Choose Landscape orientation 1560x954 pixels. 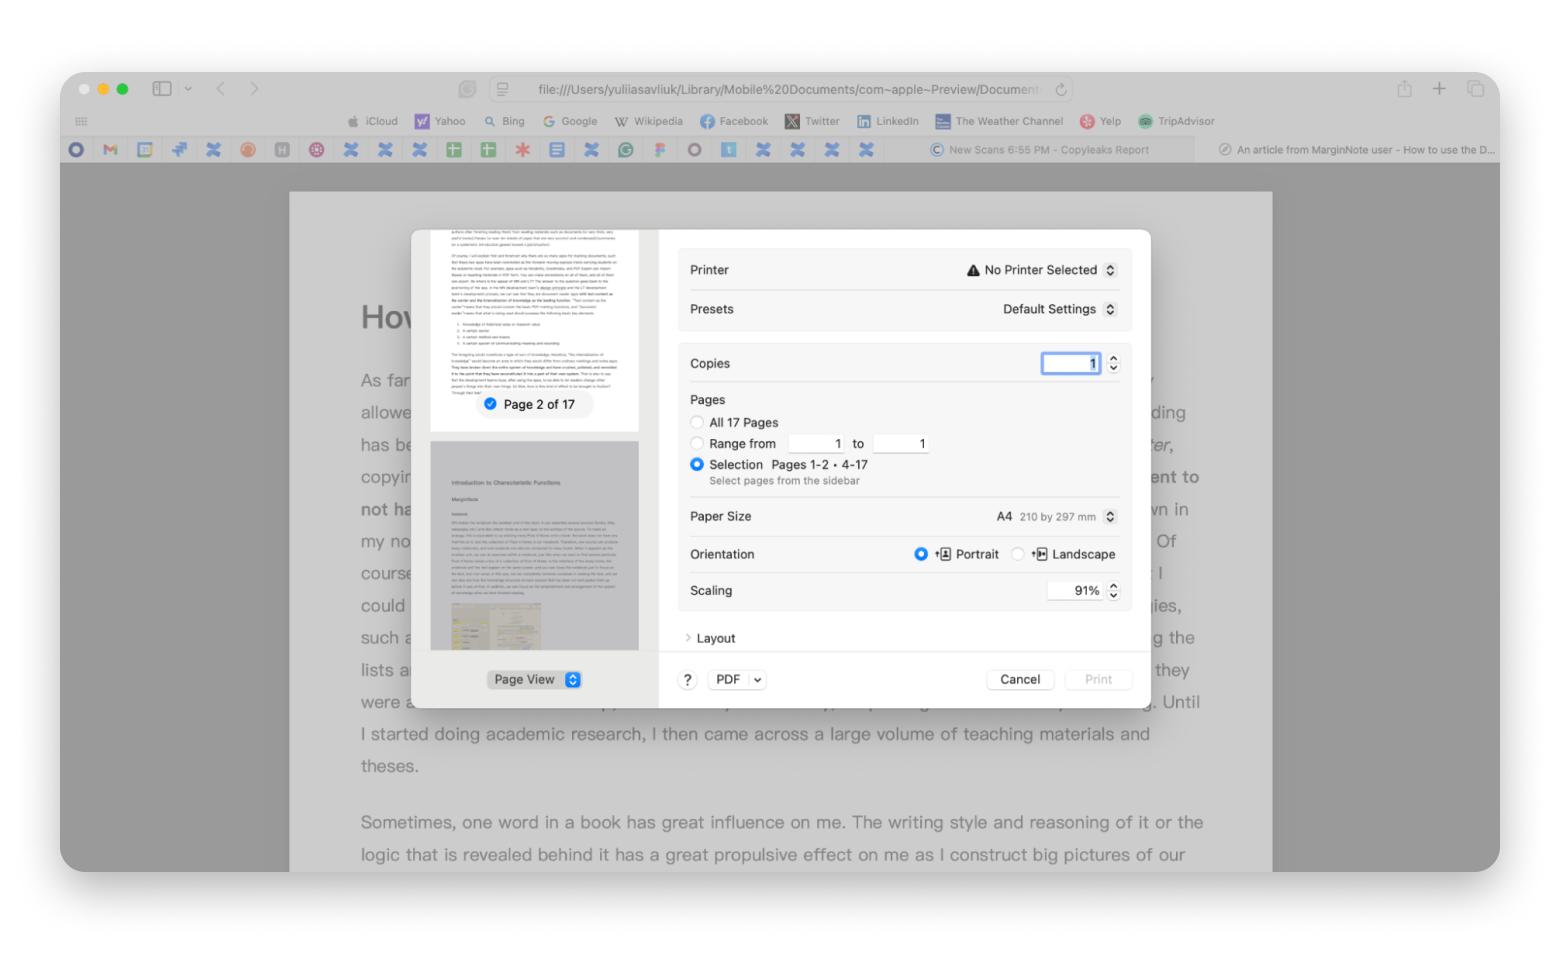point(1018,554)
